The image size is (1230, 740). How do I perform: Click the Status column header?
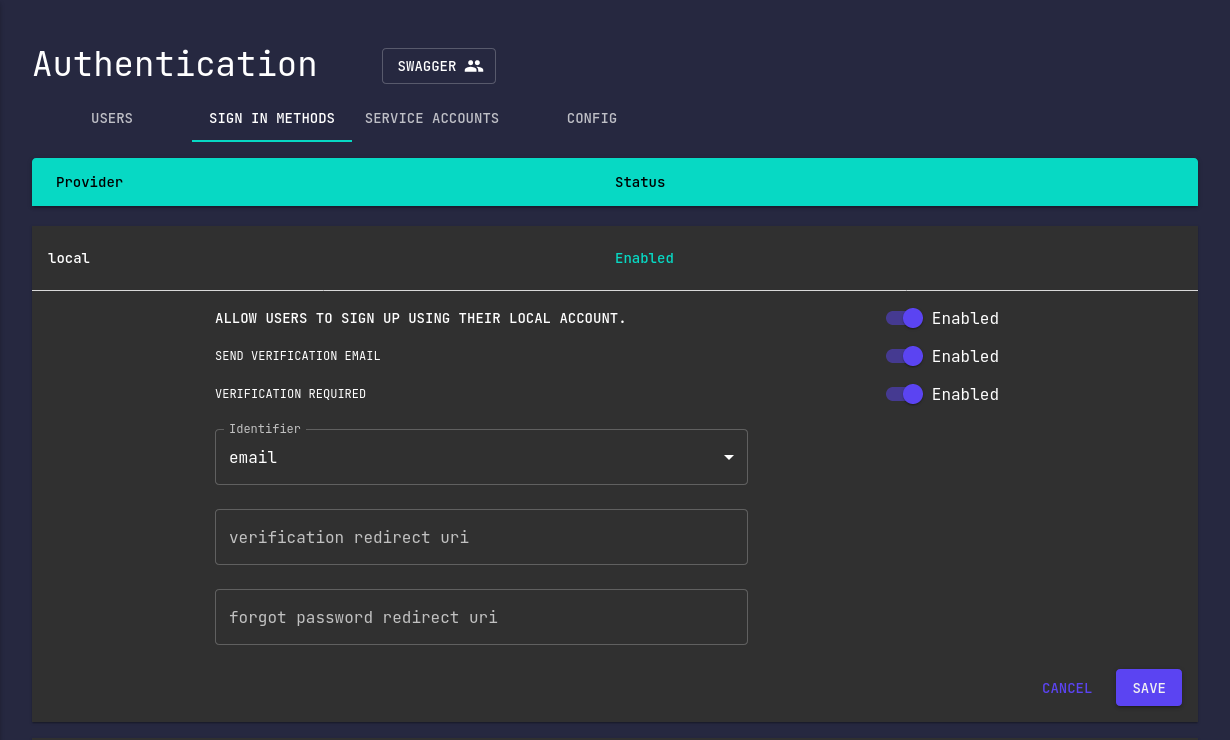(x=640, y=182)
